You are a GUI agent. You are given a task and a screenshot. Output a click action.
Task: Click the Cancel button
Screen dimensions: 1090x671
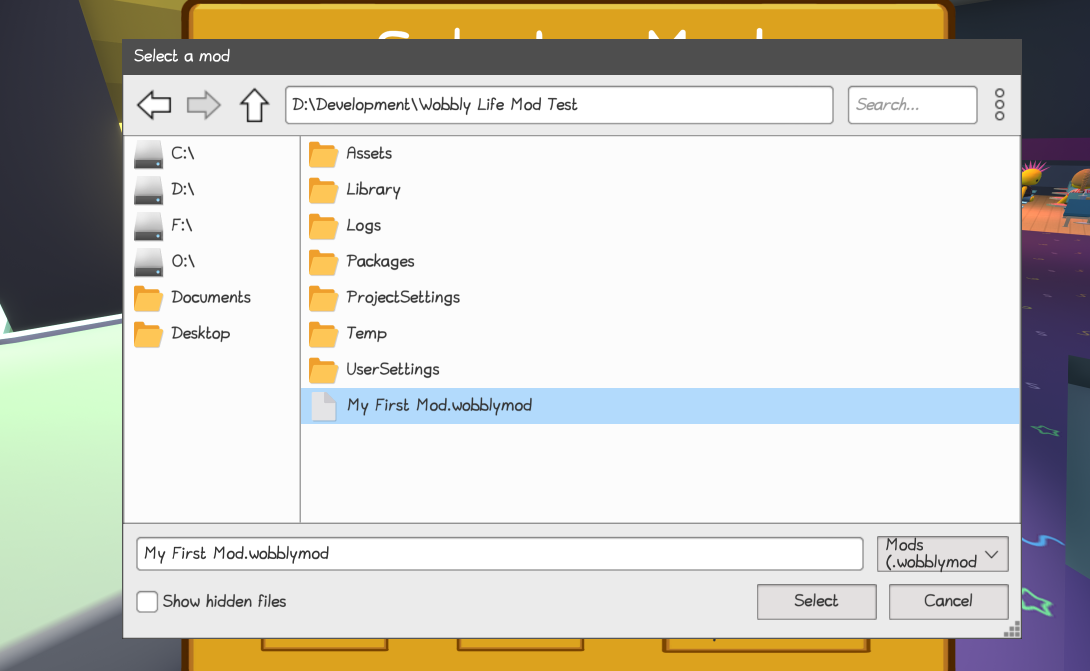tap(948, 601)
